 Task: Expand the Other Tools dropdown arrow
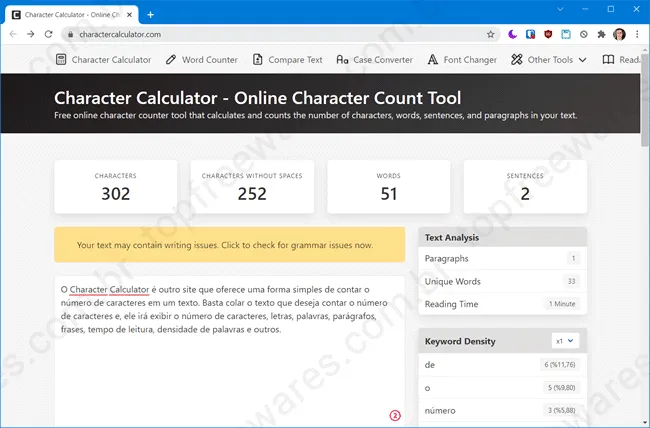[582, 60]
